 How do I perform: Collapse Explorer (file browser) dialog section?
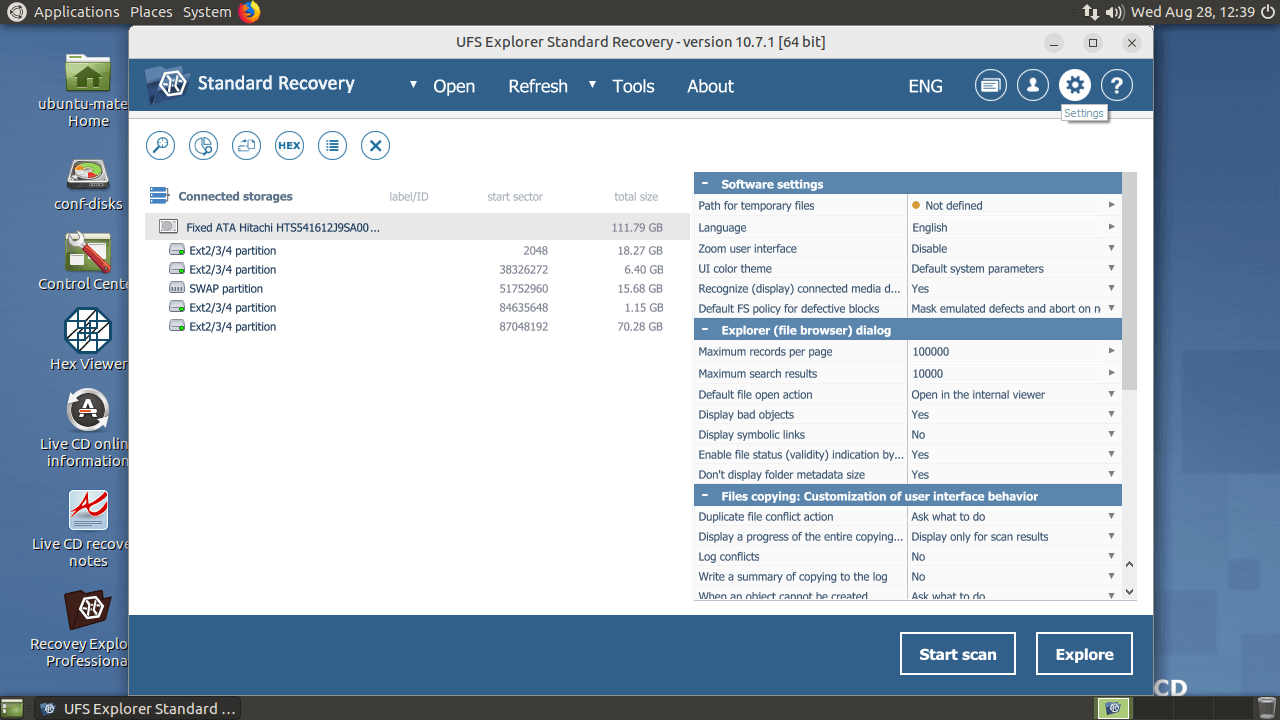click(x=705, y=330)
